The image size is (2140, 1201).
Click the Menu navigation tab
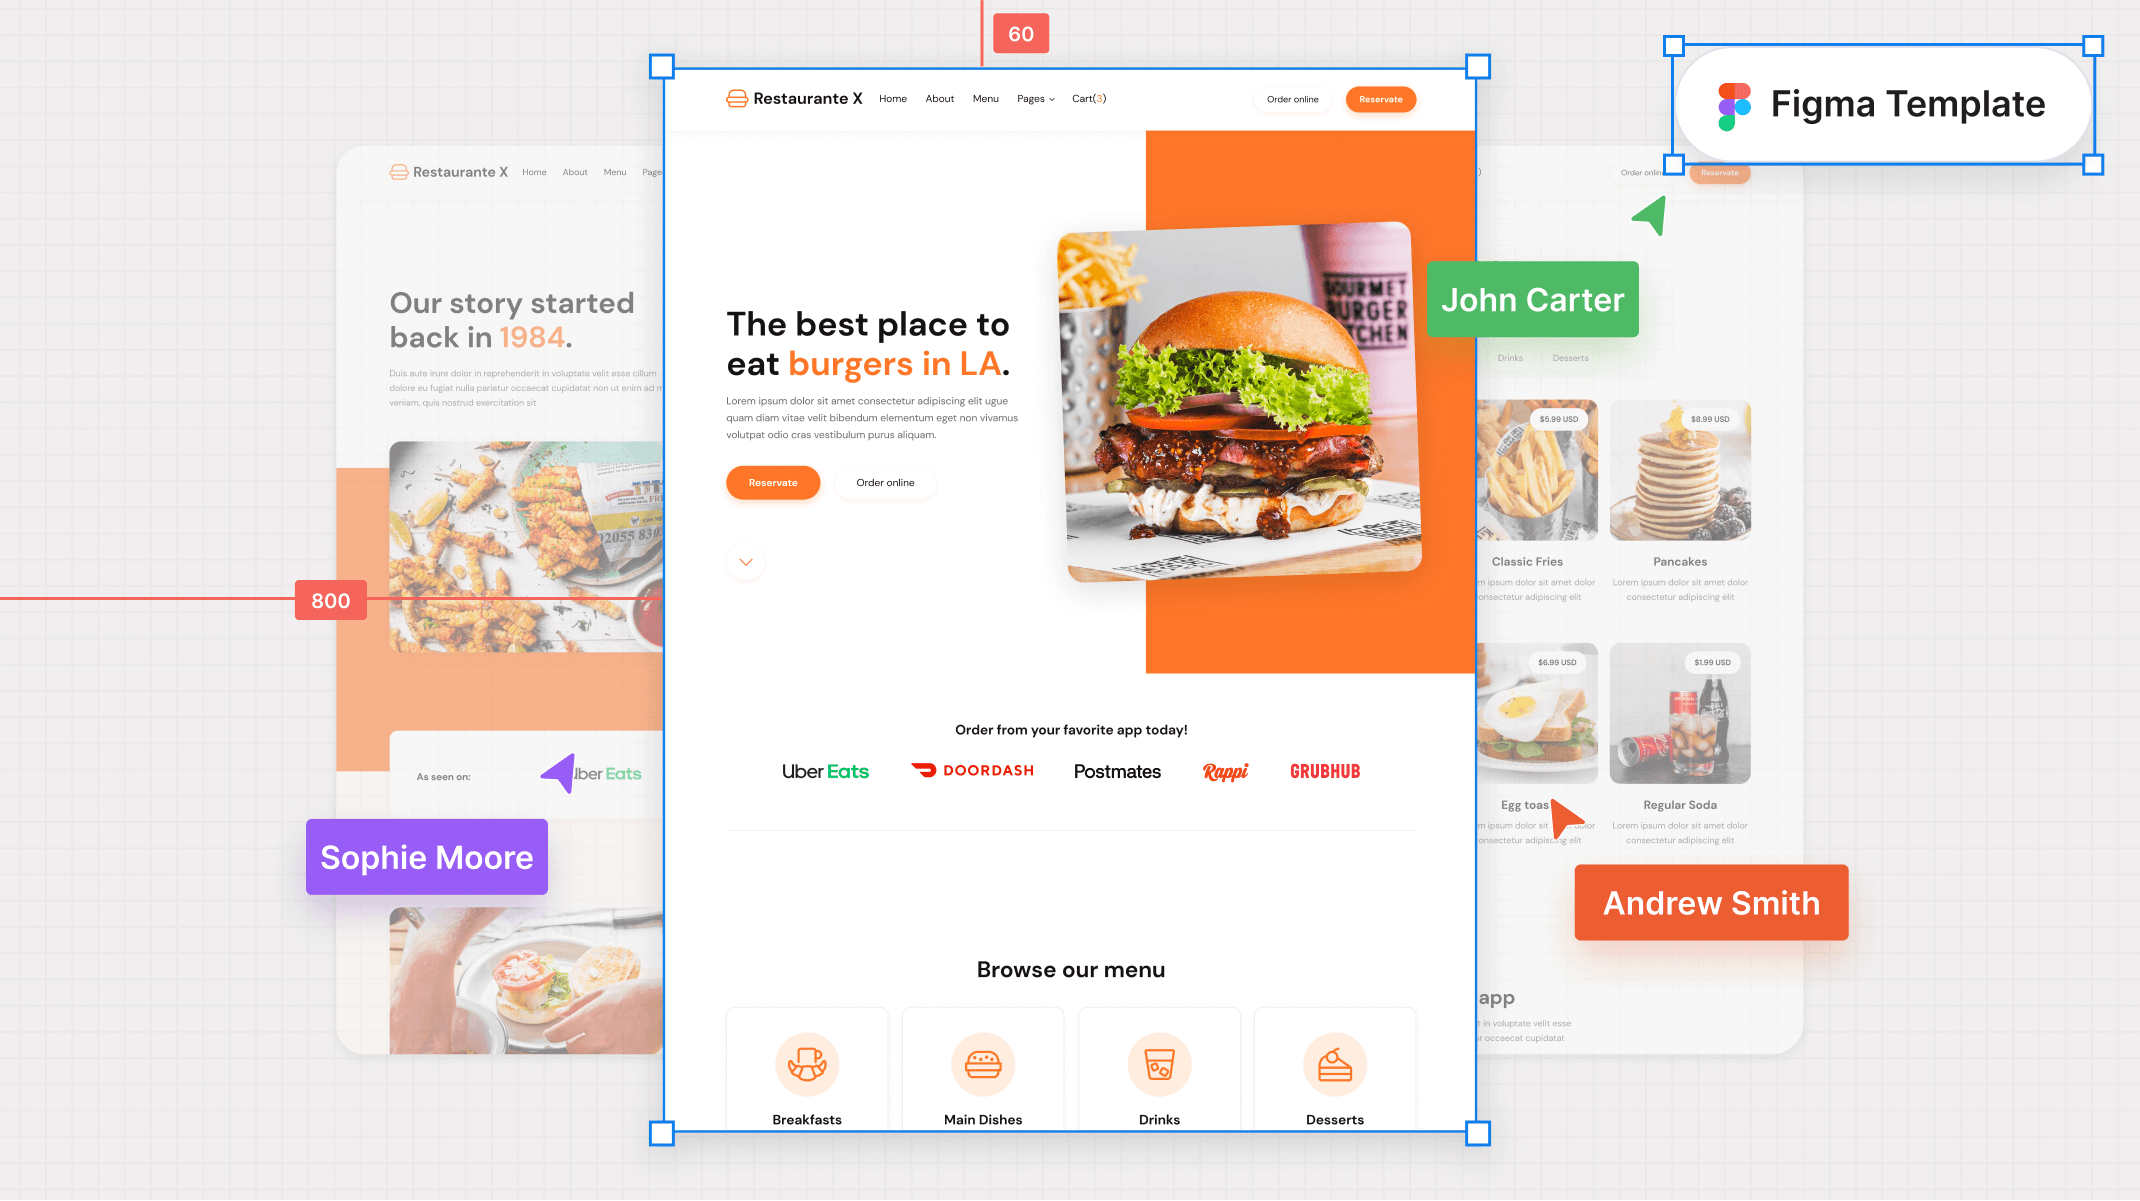pyautogui.click(x=986, y=98)
